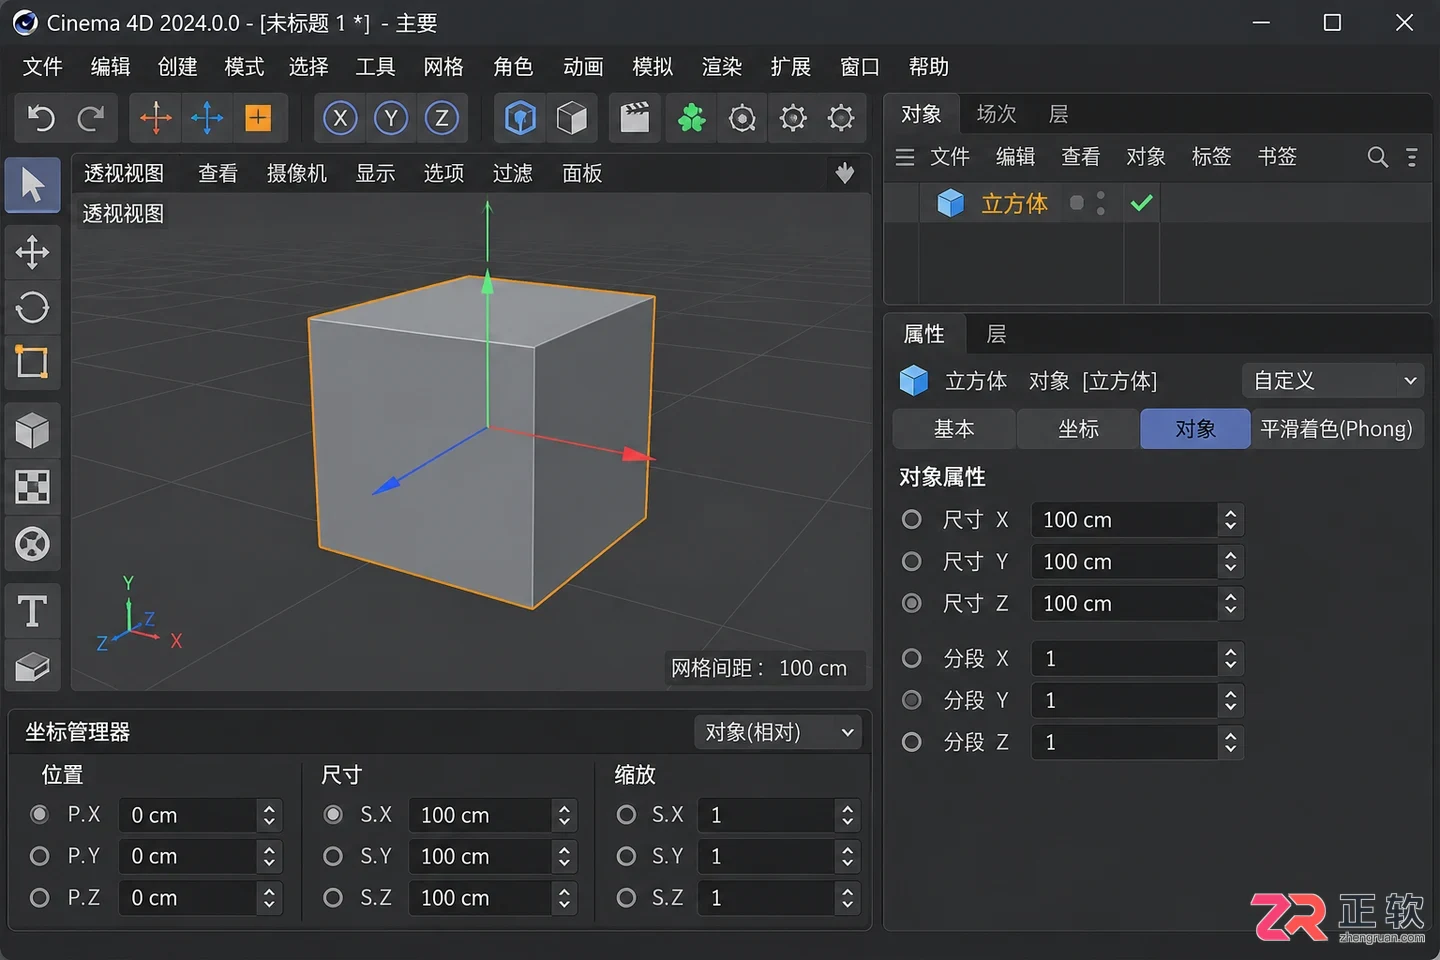This screenshot has height=960, width=1440.
Task: Click the Undo arrow icon
Action: 41,119
